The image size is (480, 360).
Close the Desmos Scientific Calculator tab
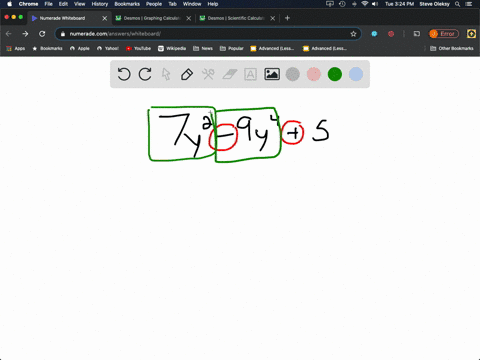273,18
